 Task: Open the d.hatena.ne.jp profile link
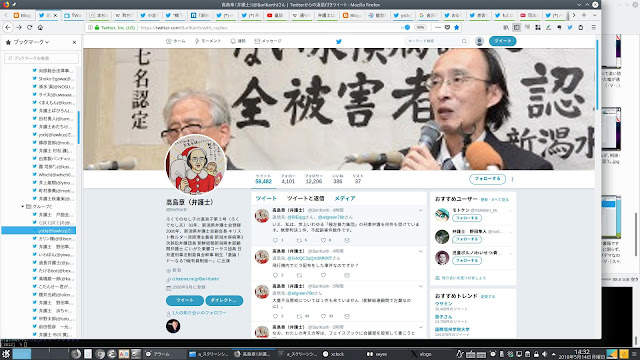(196, 279)
